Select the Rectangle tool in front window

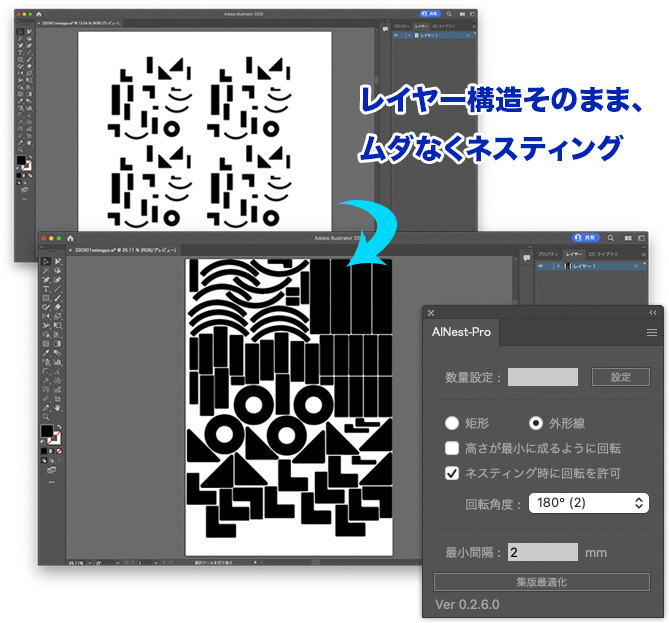(x=45, y=298)
